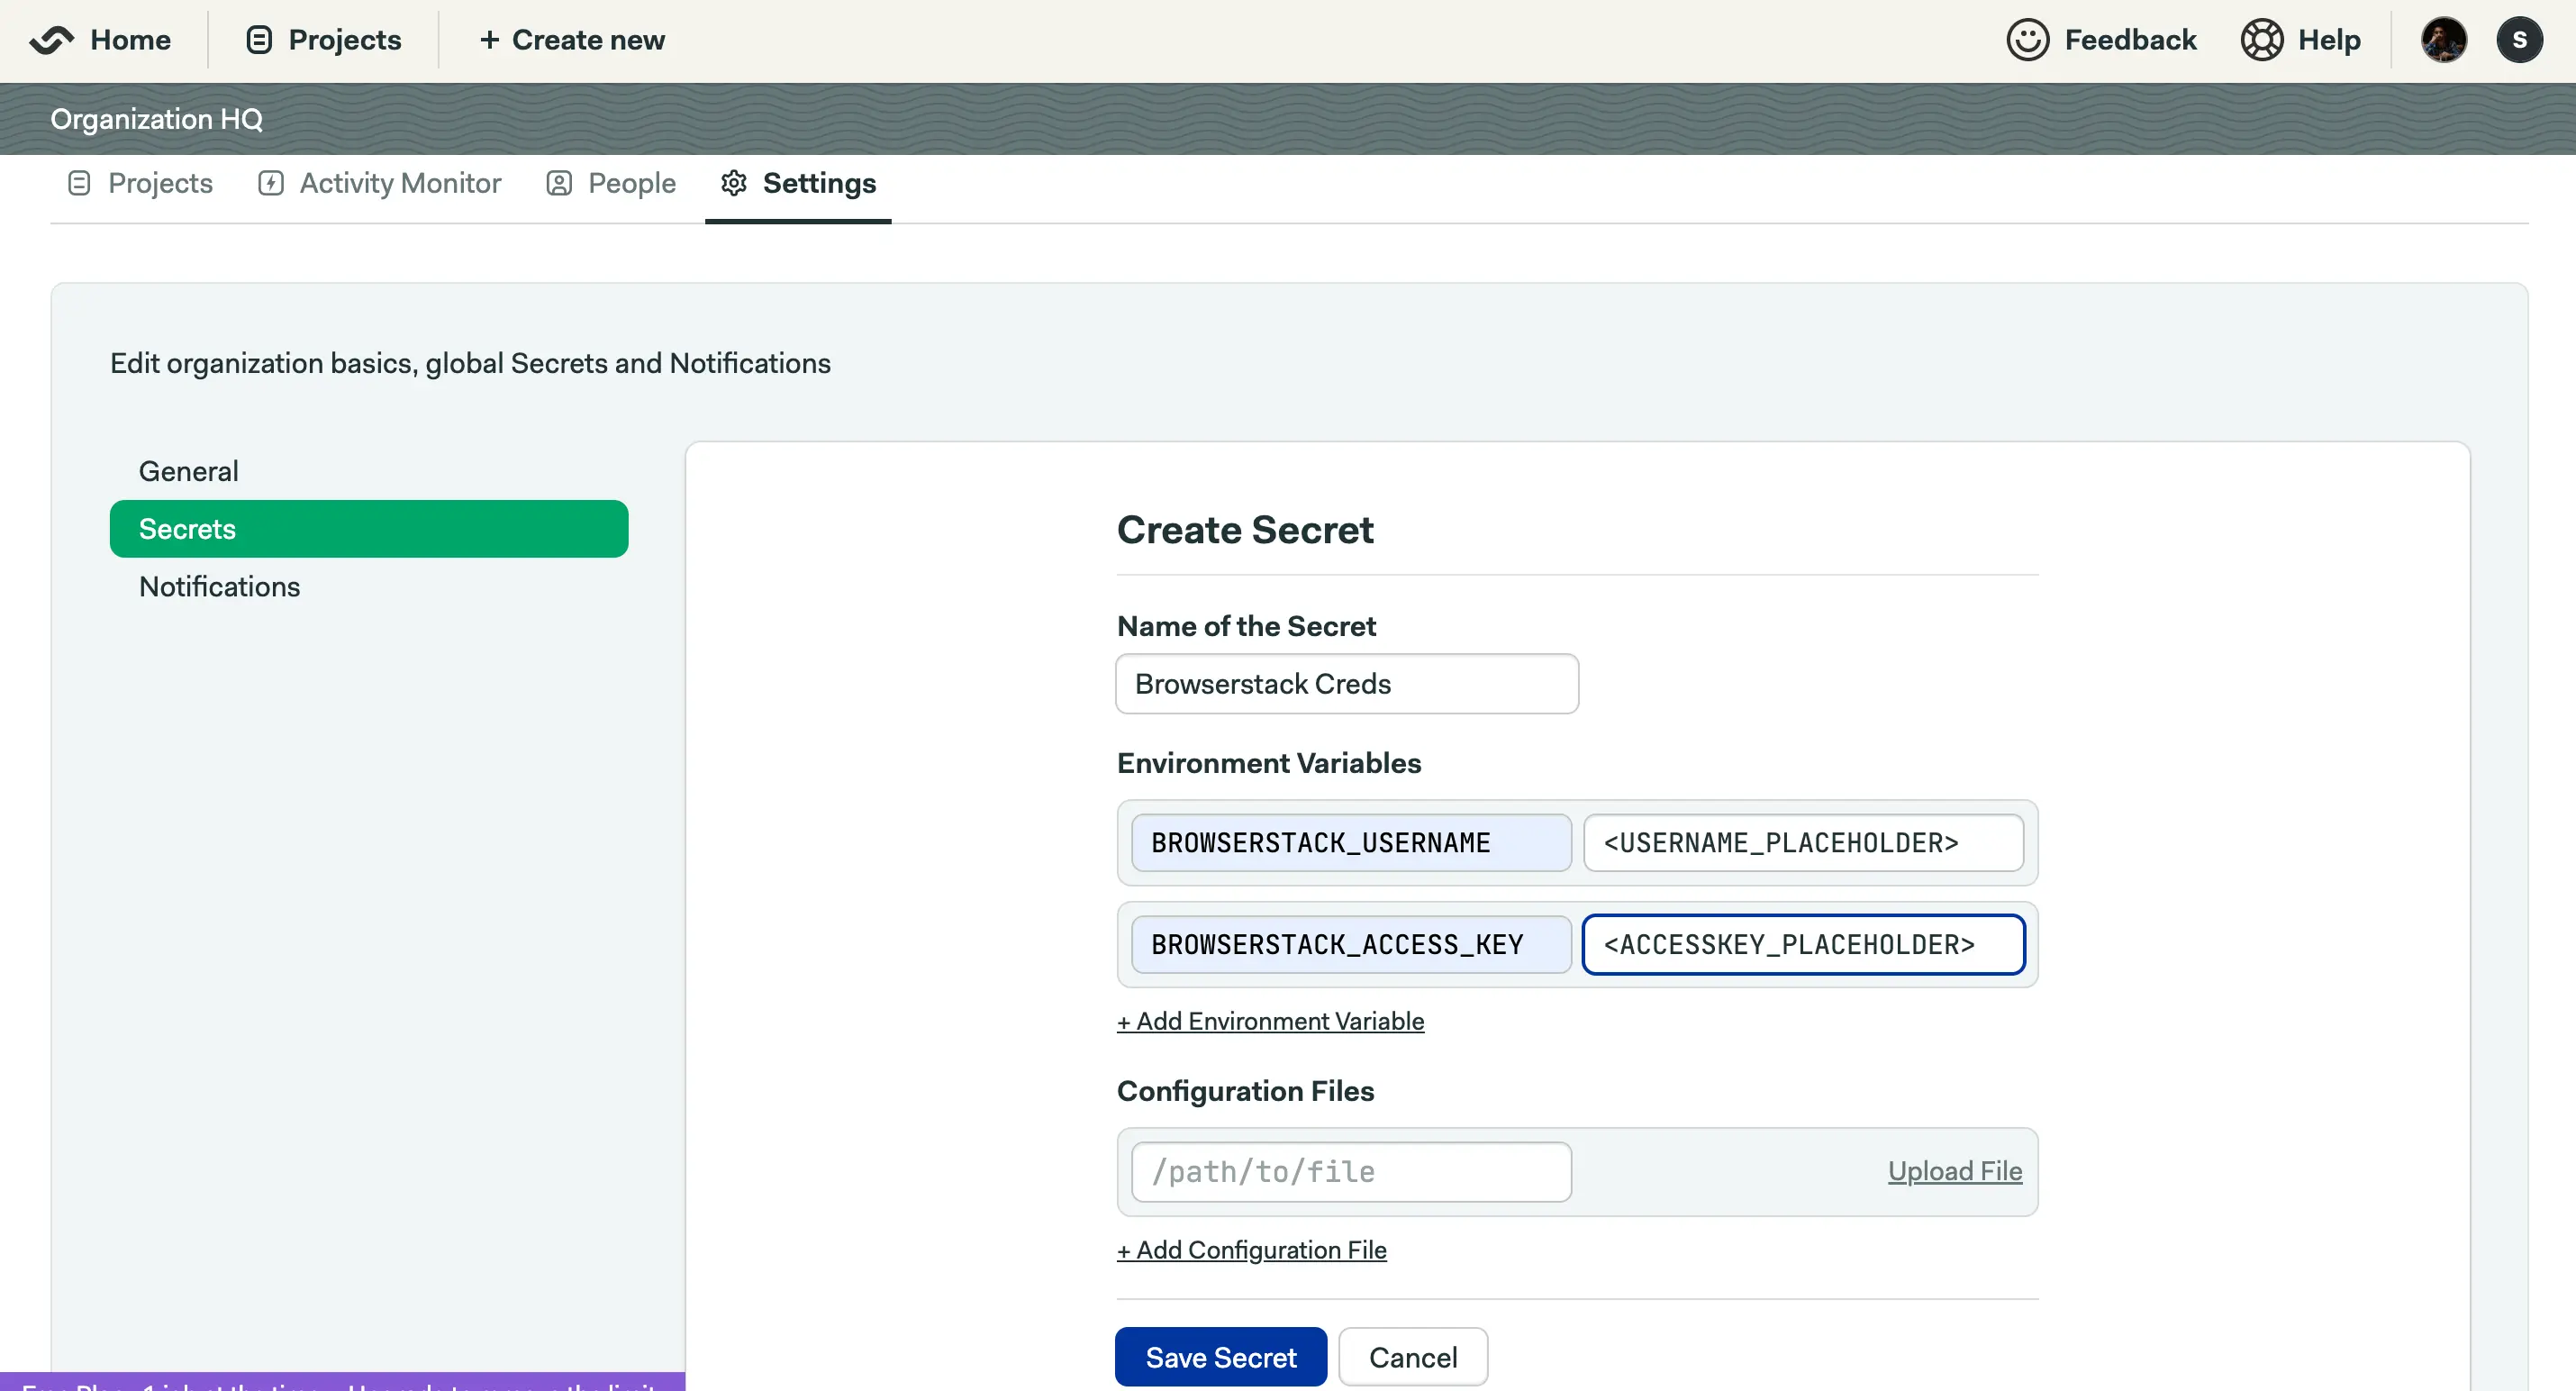Select Notifications in the settings sidebar
Viewport: 2576px width, 1391px height.
click(219, 586)
